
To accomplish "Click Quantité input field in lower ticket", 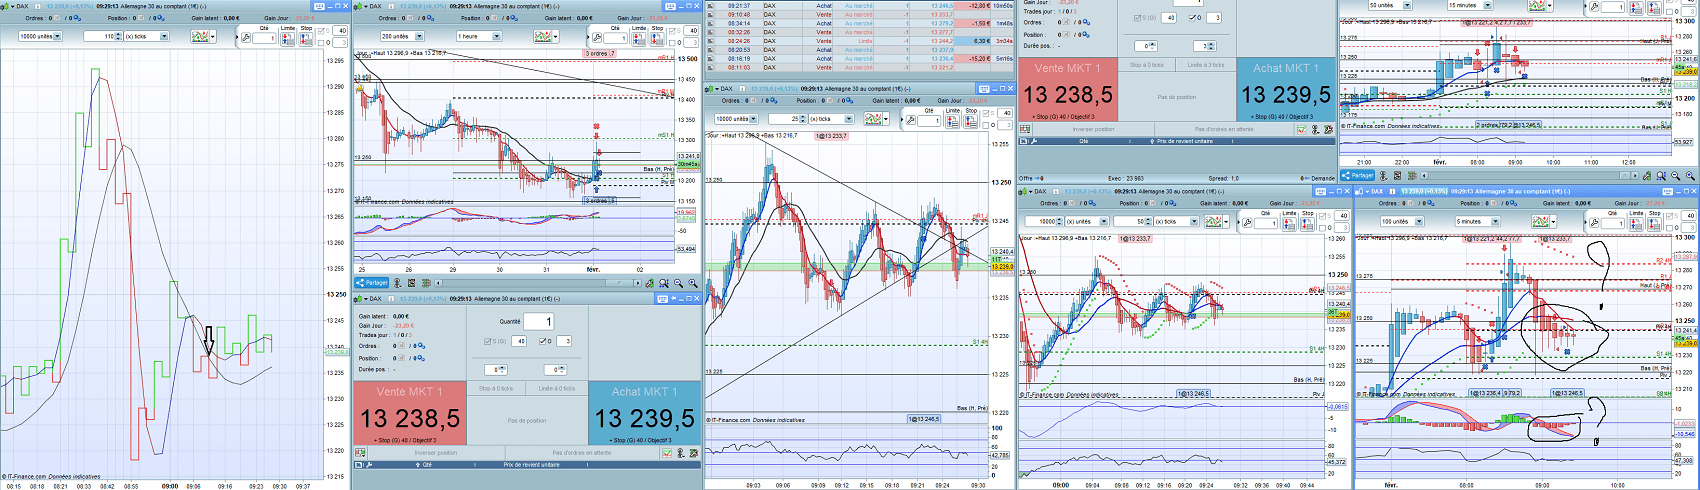I will [538, 322].
